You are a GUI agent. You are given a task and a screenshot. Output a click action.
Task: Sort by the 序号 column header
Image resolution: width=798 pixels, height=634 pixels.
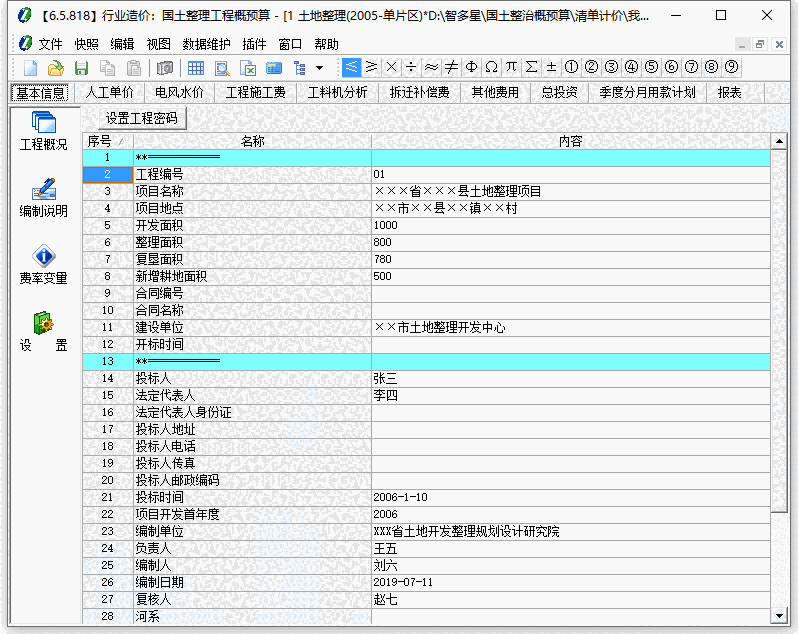pos(100,141)
